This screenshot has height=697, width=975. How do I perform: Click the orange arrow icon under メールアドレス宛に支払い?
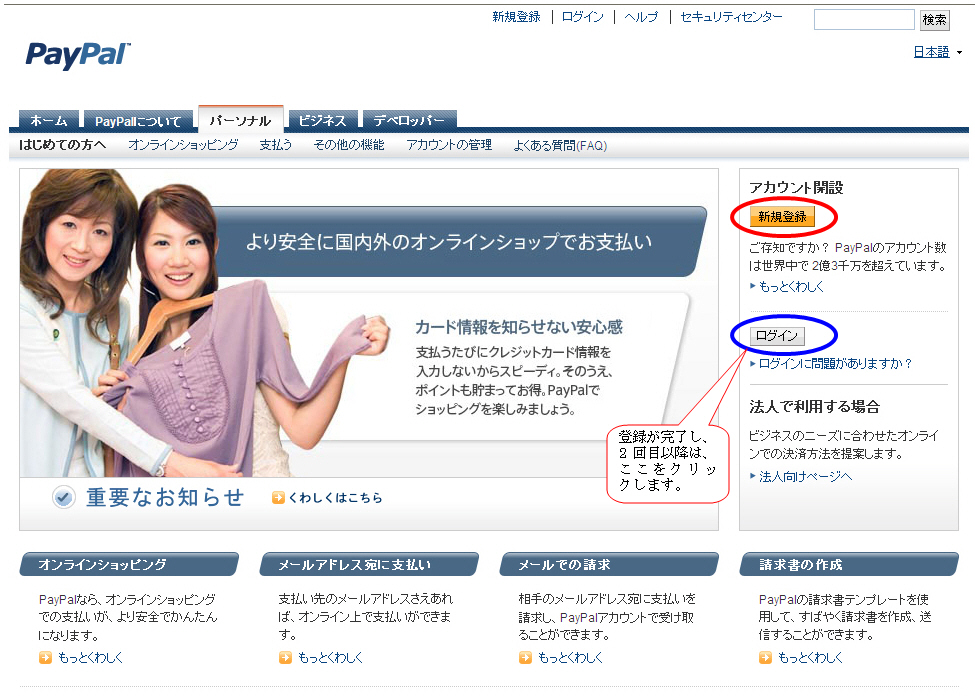pos(285,657)
